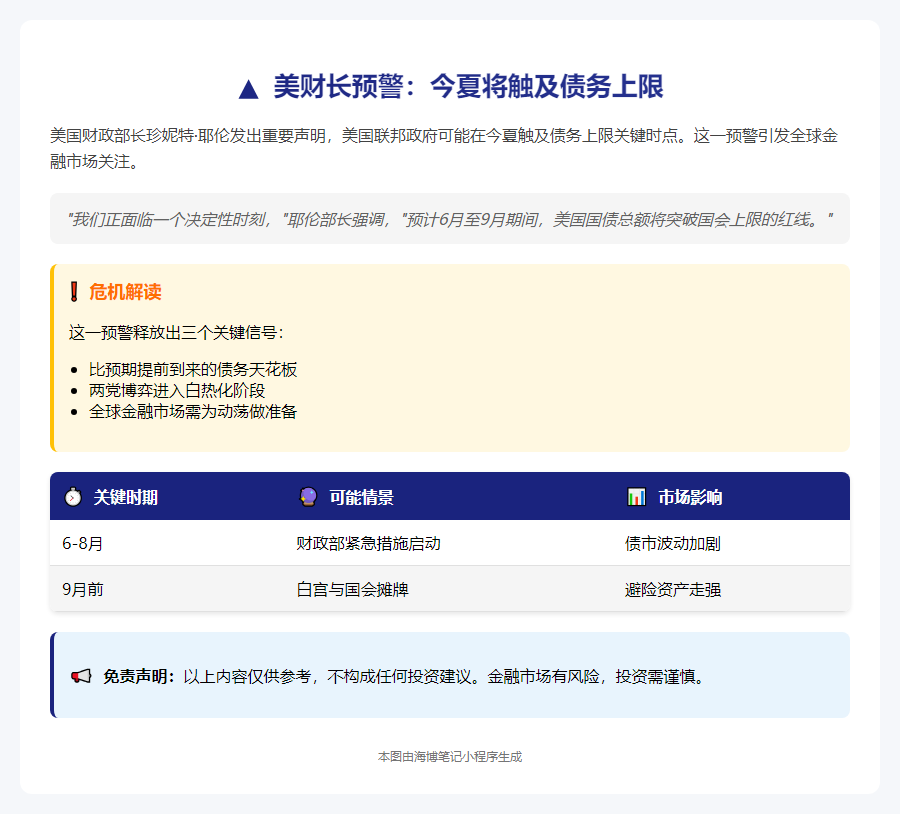The image size is (900, 814).
Task: Click the warning triangle icon in the title
Action: point(249,89)
